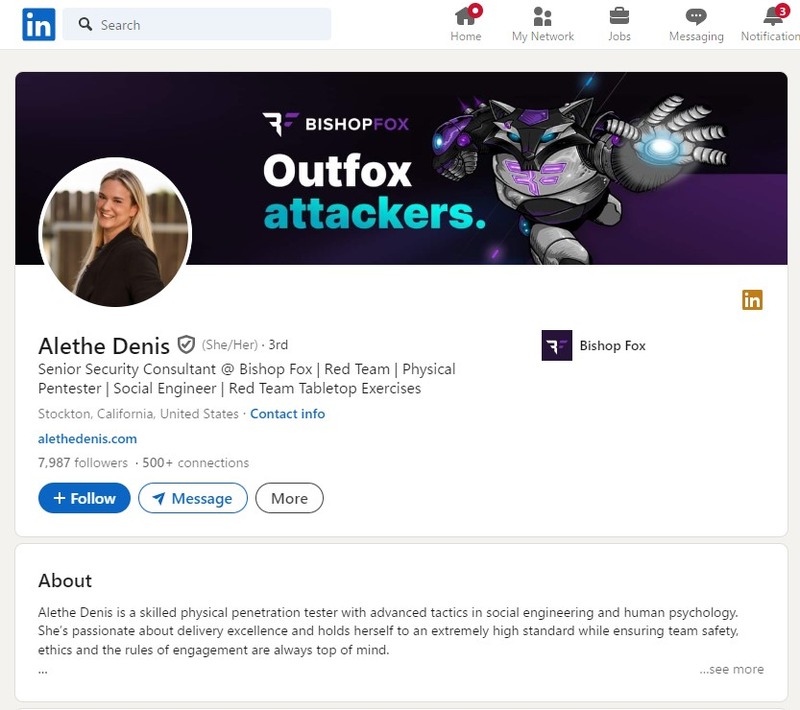
Task: Follow Alethe Denis
Action: [84, 498]
